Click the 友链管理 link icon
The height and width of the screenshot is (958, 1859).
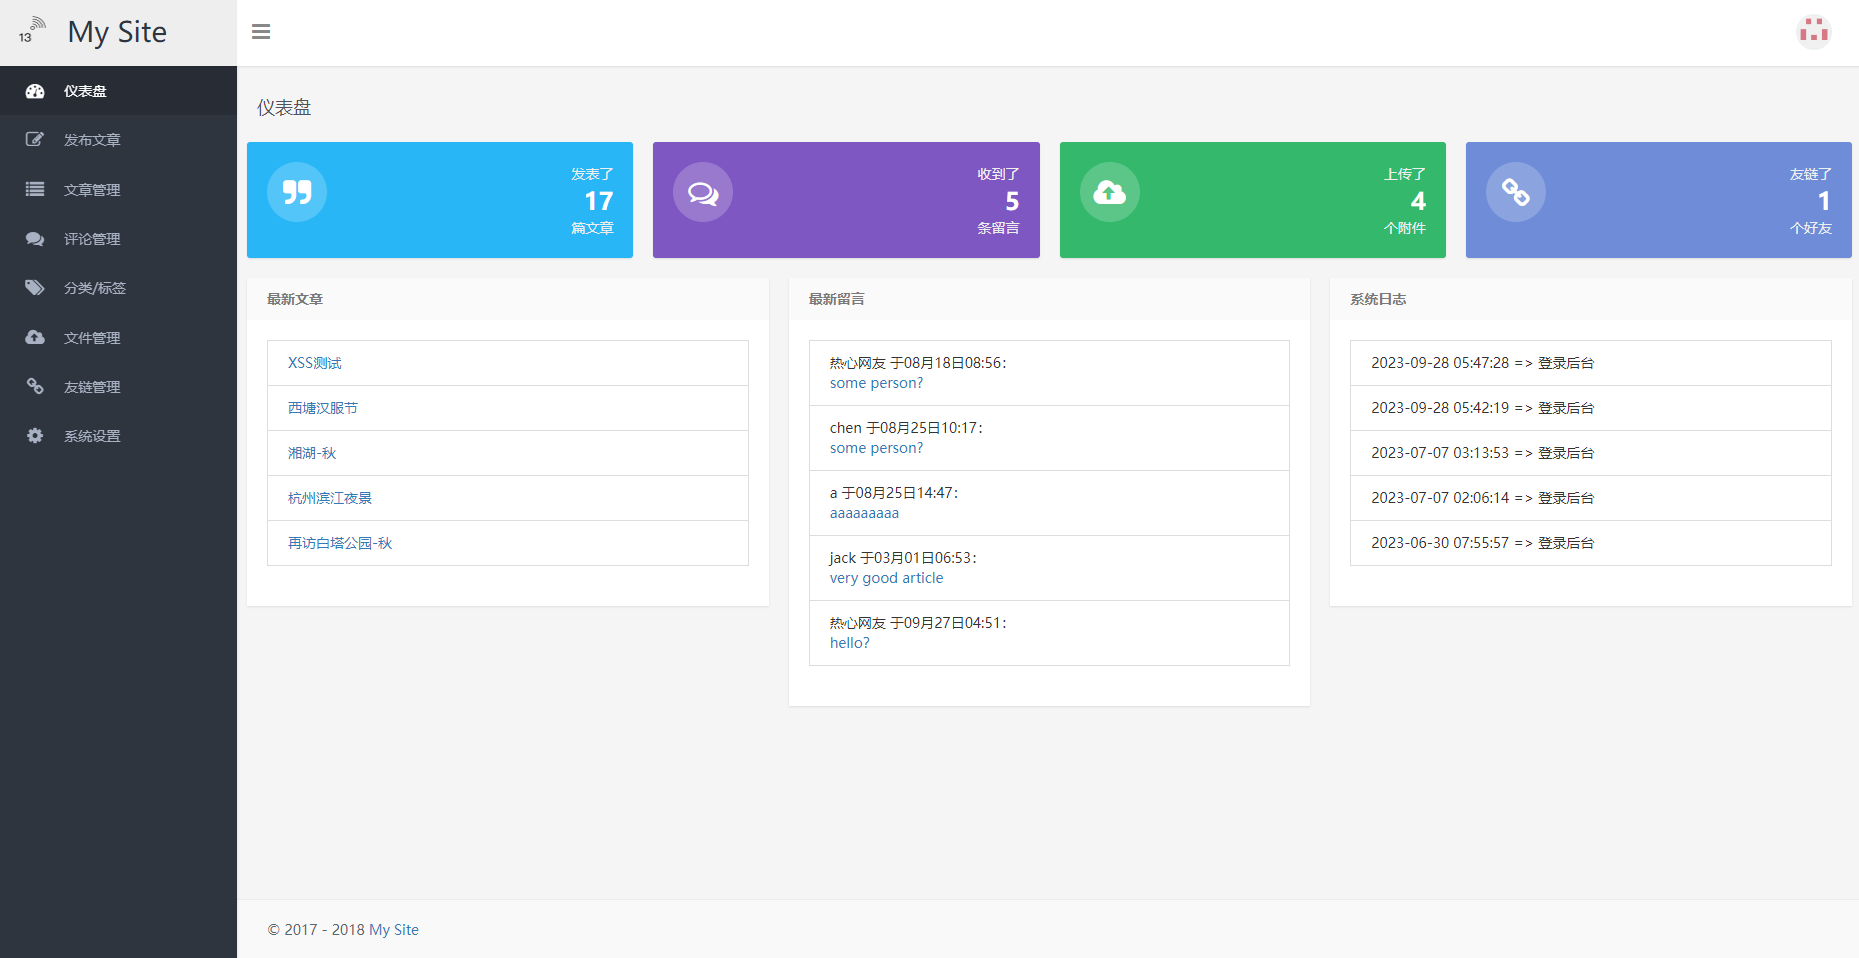click(35, 386)
